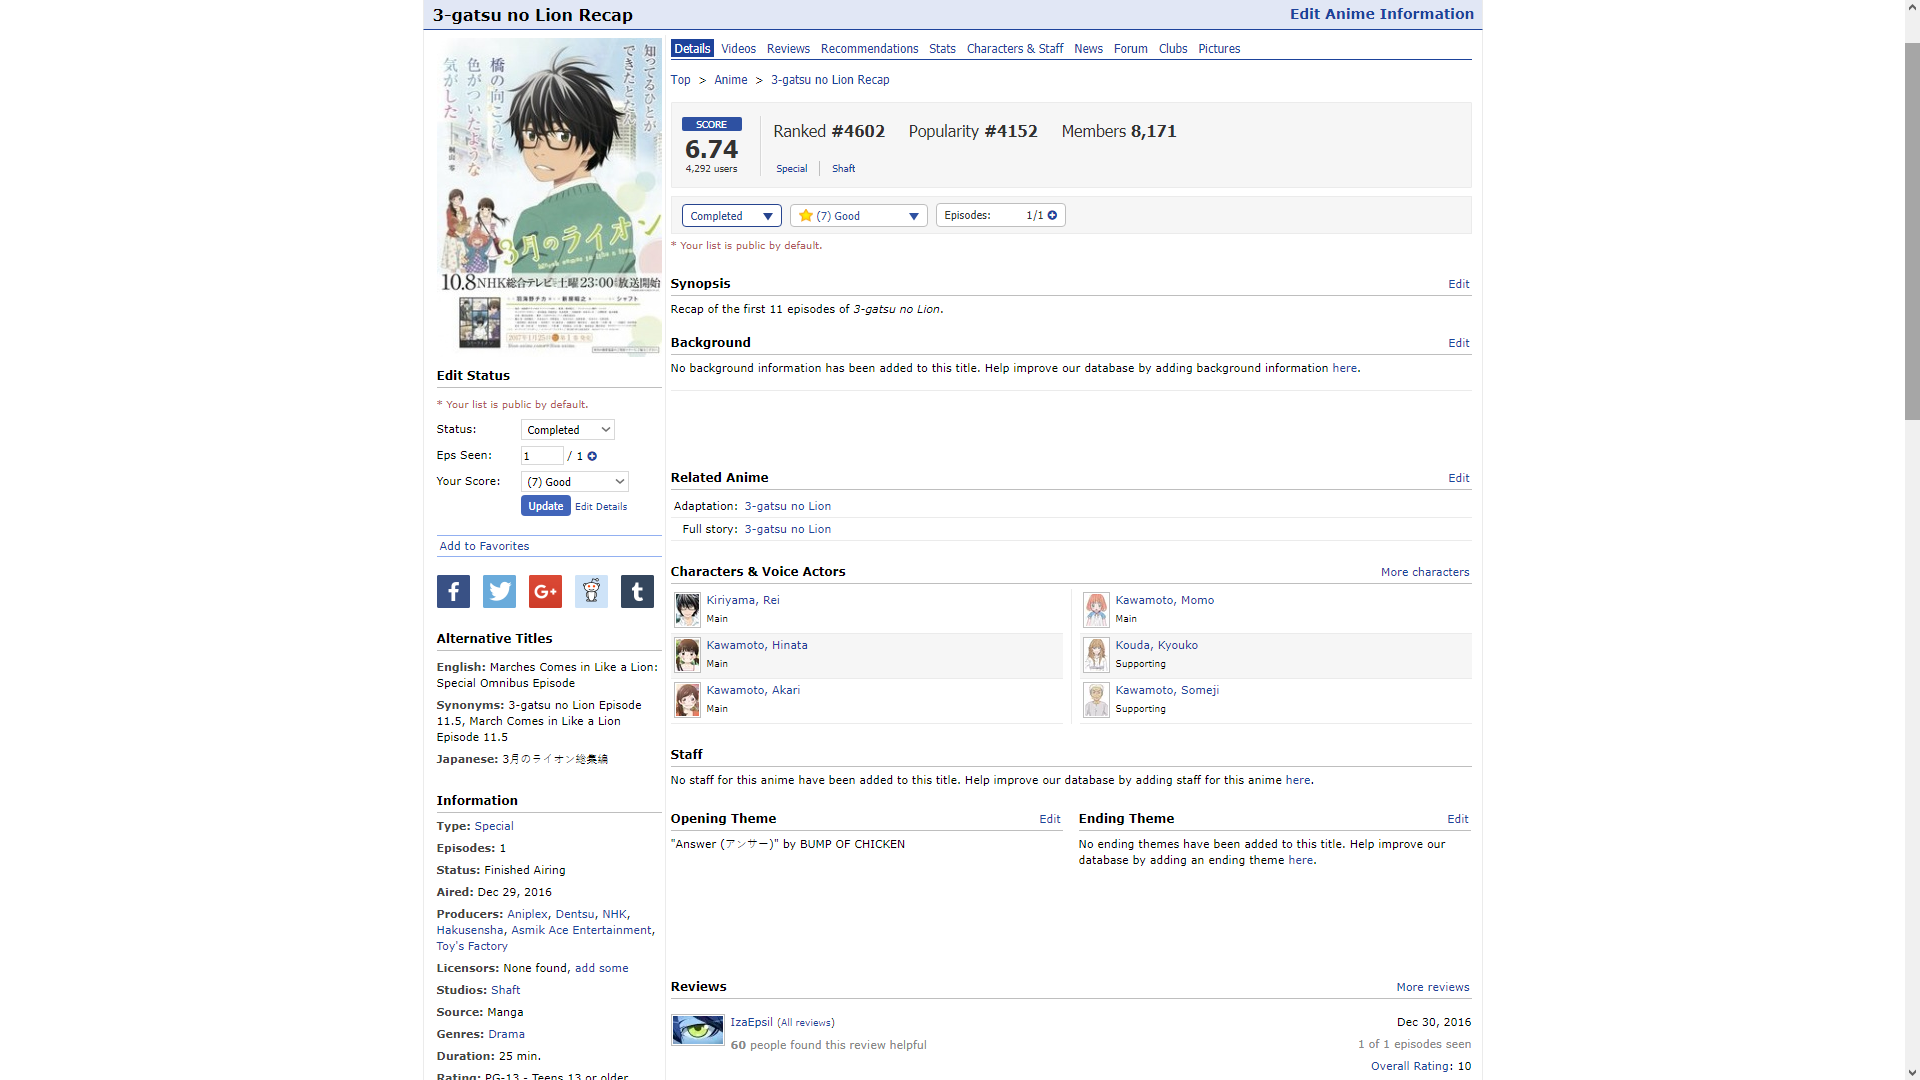Open IzaEpsil reviewer avatar
1920x1080 pixels.
tap(697, 1029)
